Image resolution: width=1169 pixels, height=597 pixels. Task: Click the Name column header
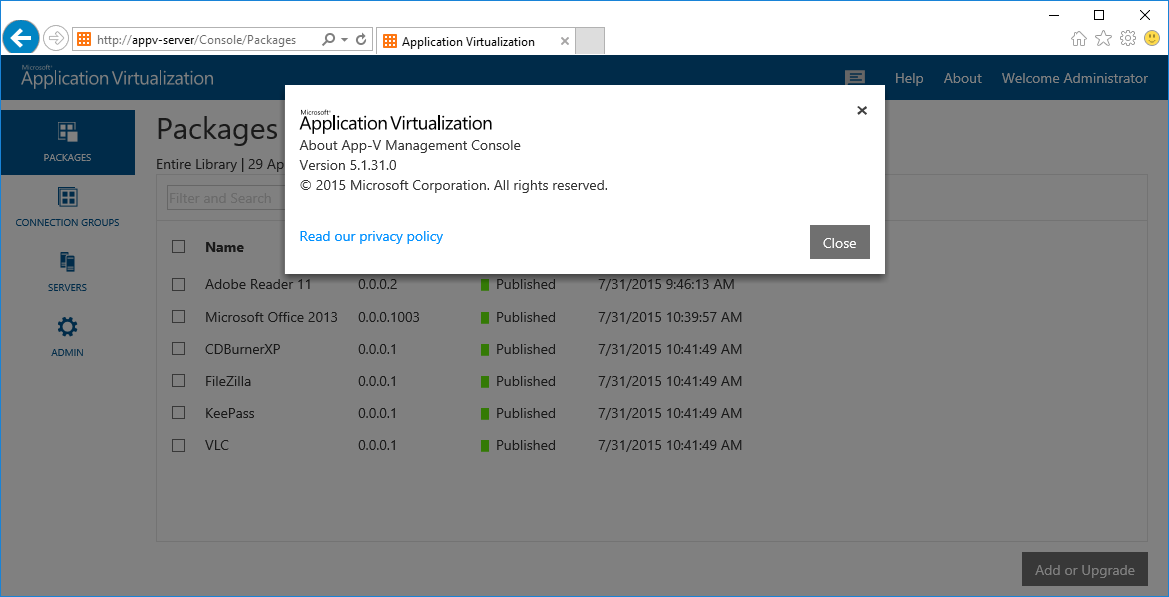tap(224, 247)
